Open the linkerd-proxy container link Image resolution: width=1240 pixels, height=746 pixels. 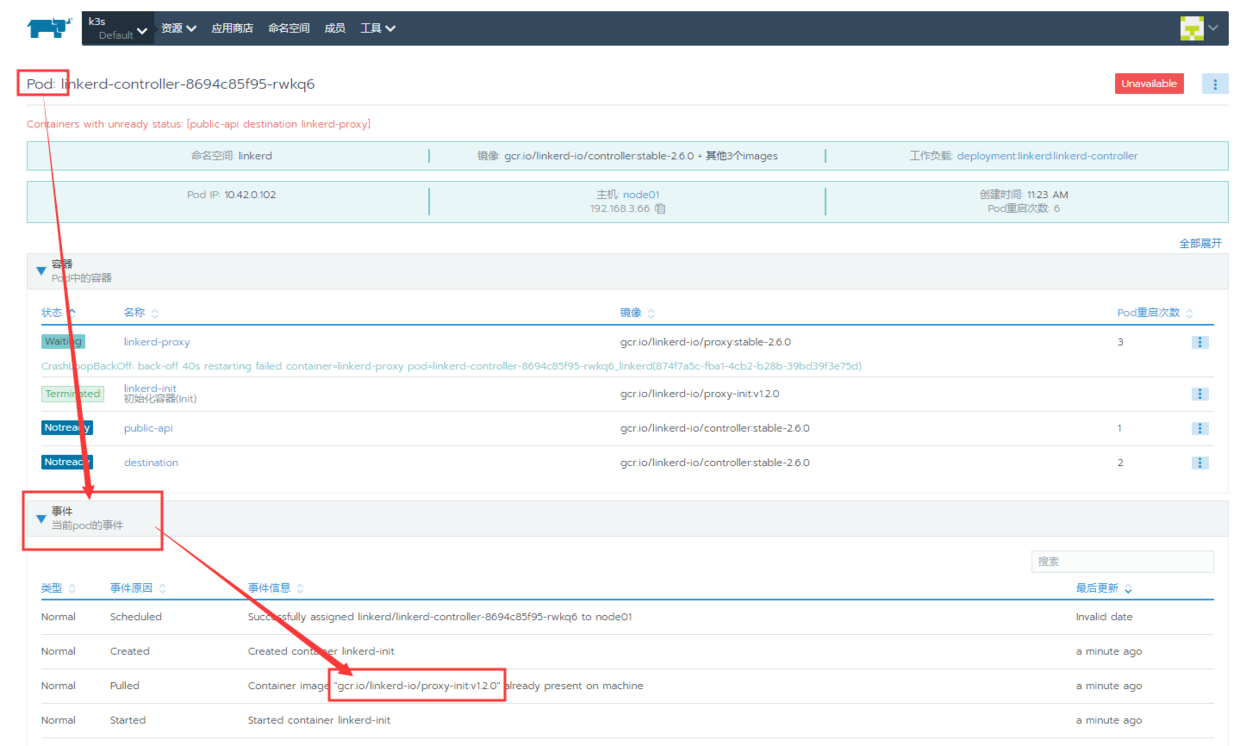click(157, 342)
